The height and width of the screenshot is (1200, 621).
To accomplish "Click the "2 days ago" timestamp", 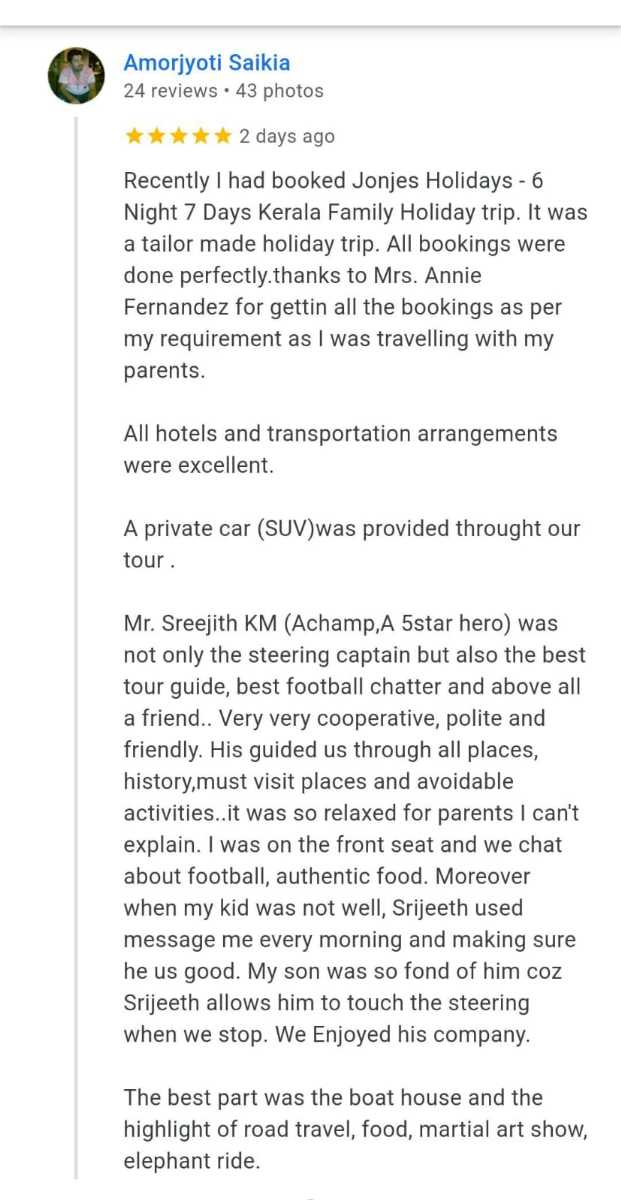I will pyautogui.click(x=287, y=137).
